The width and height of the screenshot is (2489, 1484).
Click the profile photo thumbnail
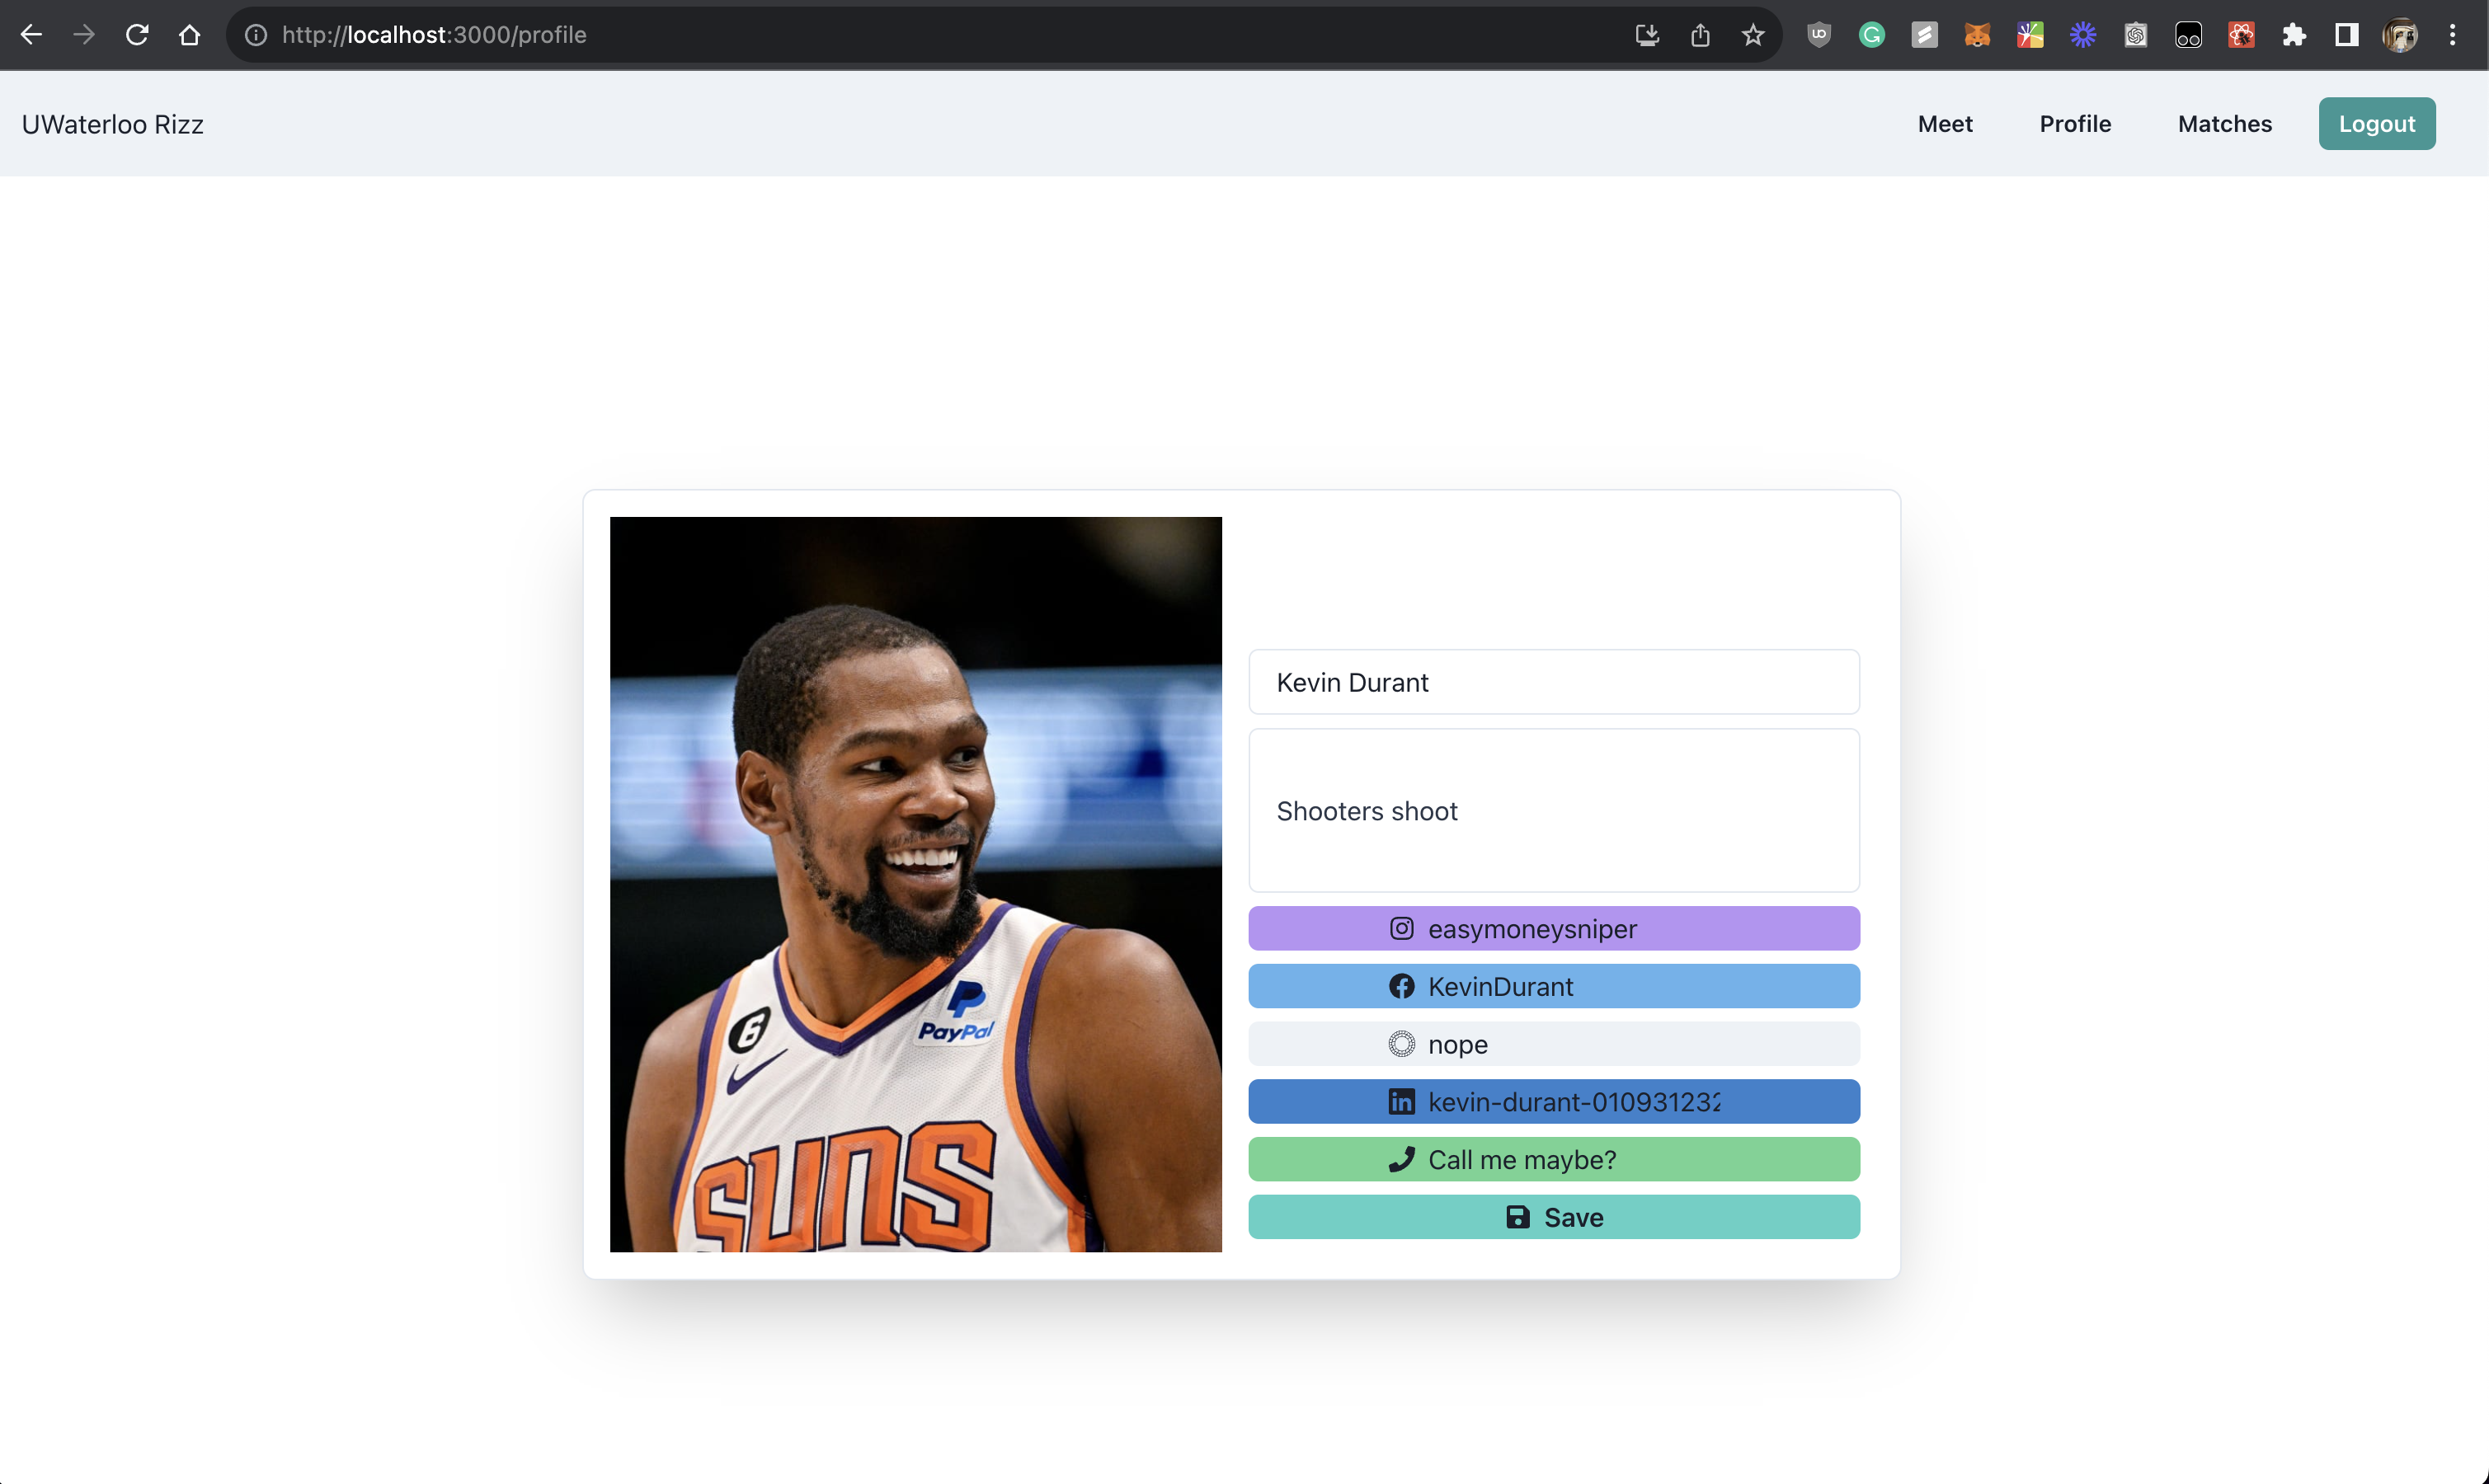coord(915,884)
